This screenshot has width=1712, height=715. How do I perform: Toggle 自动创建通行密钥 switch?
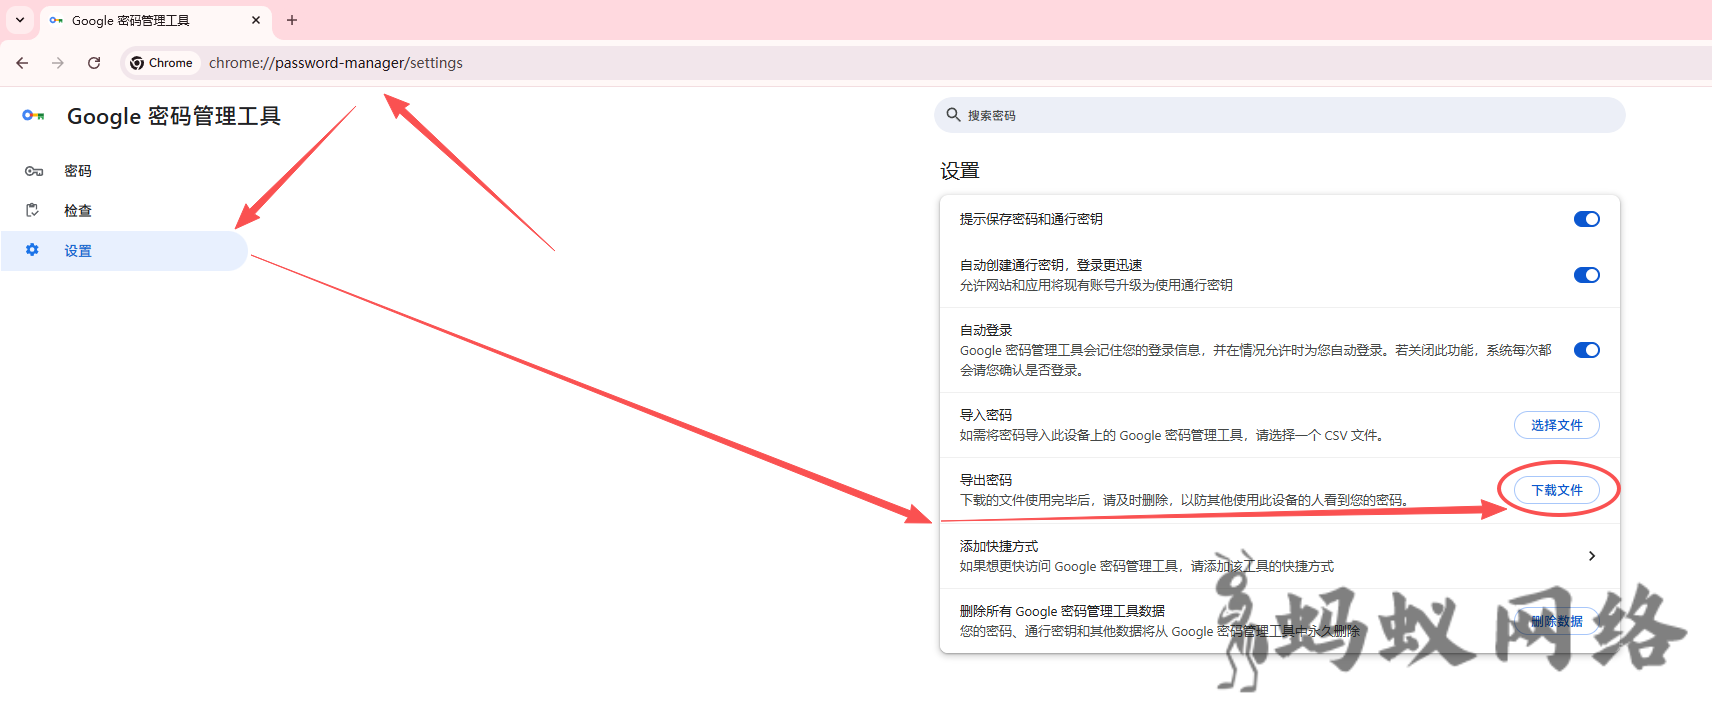tap(1586, 275)
